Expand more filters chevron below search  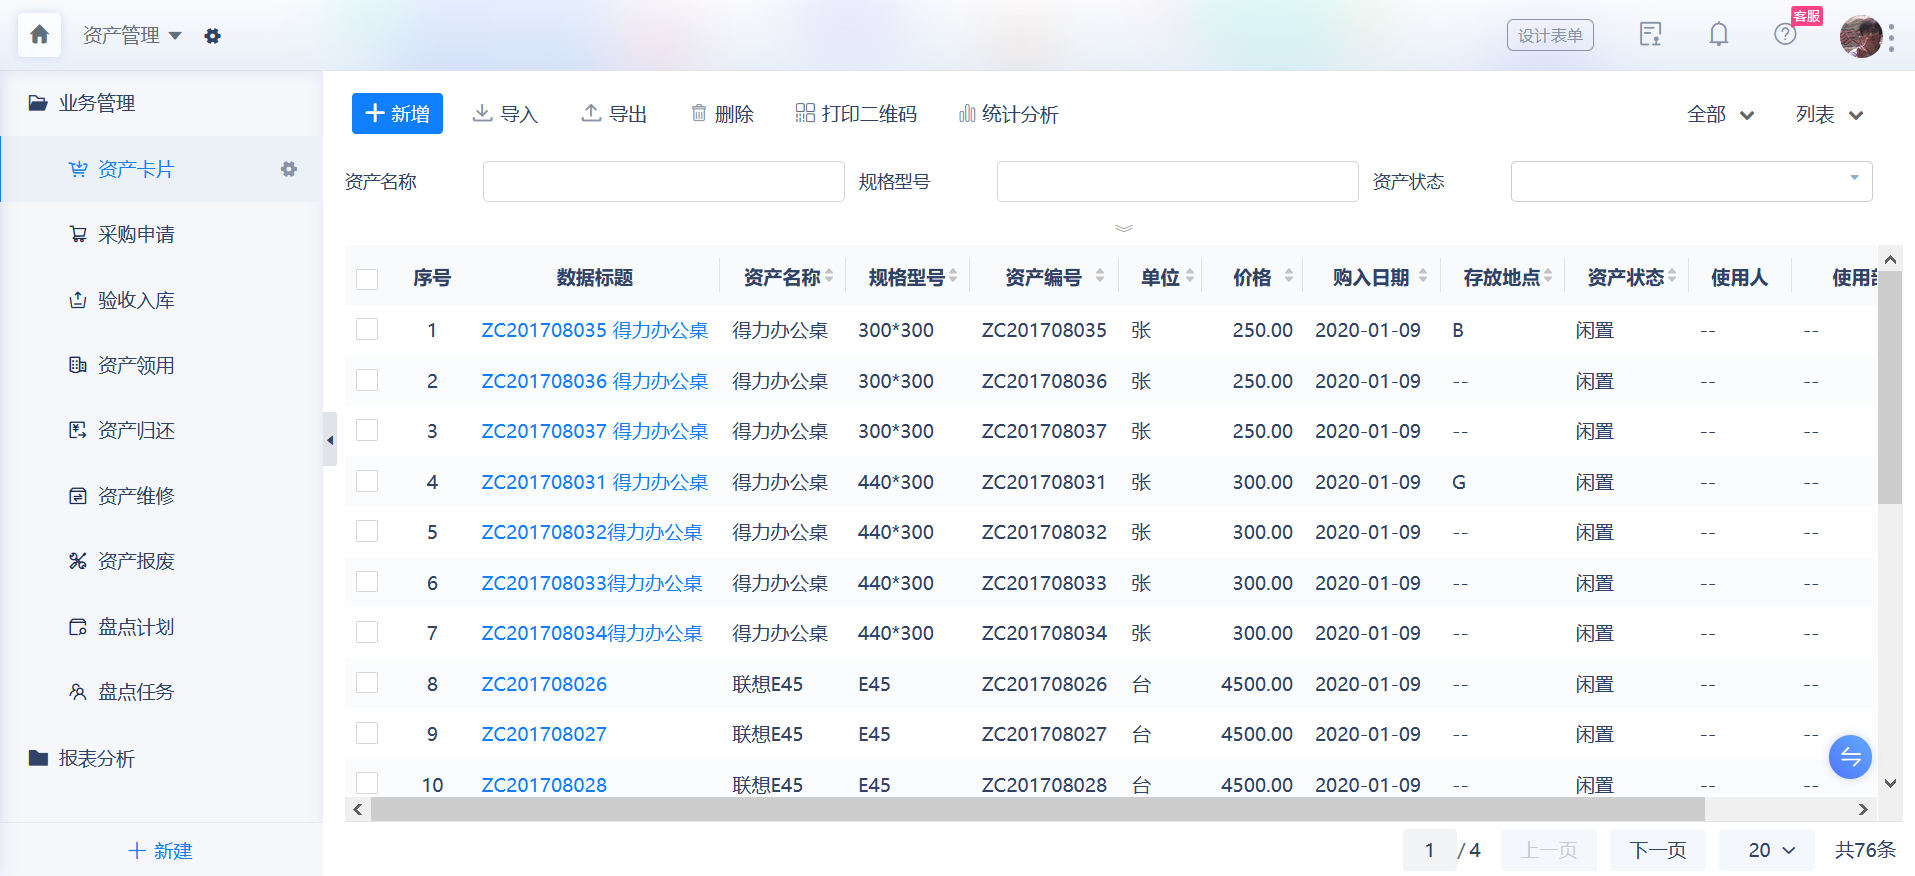click(1124, 228)
